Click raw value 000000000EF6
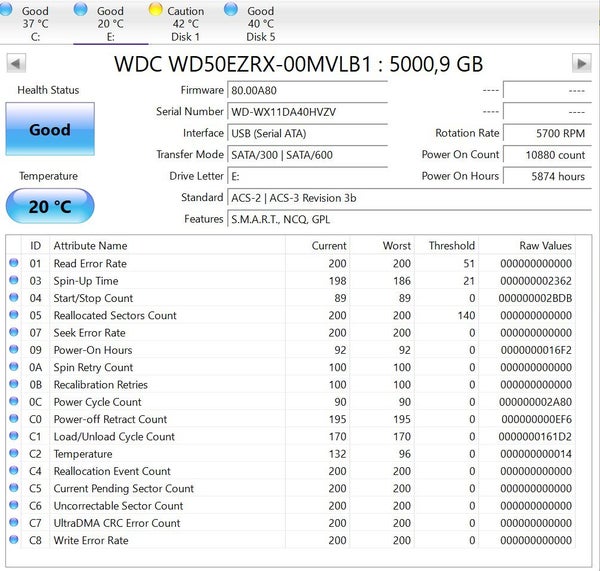600x571 pixels. [536, 419]
